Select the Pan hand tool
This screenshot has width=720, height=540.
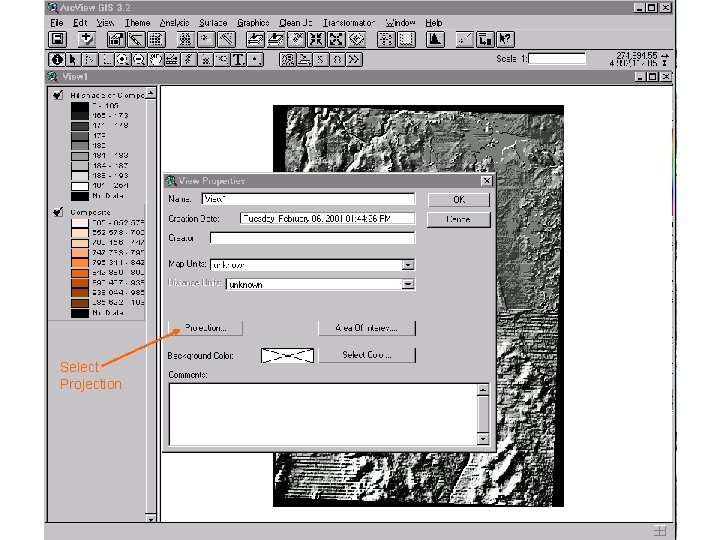pyautogui.click(x=156, y=60)
